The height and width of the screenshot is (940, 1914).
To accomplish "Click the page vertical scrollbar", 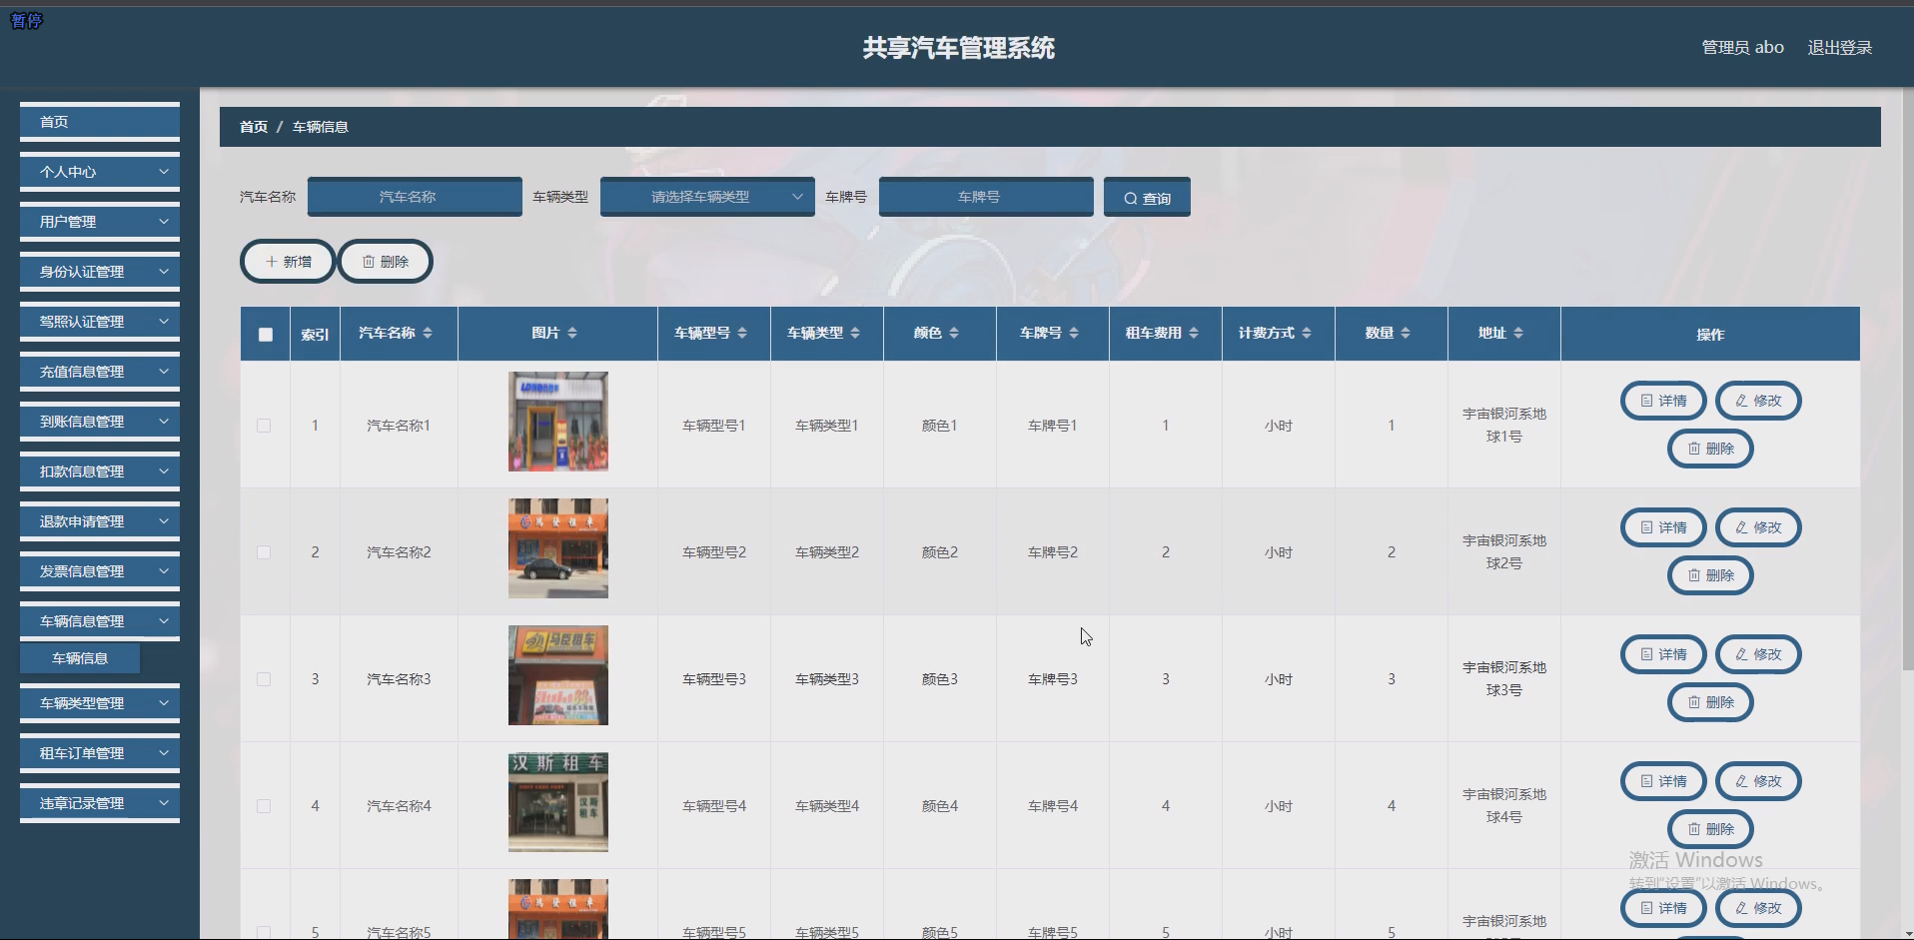I will point(1908,380).
